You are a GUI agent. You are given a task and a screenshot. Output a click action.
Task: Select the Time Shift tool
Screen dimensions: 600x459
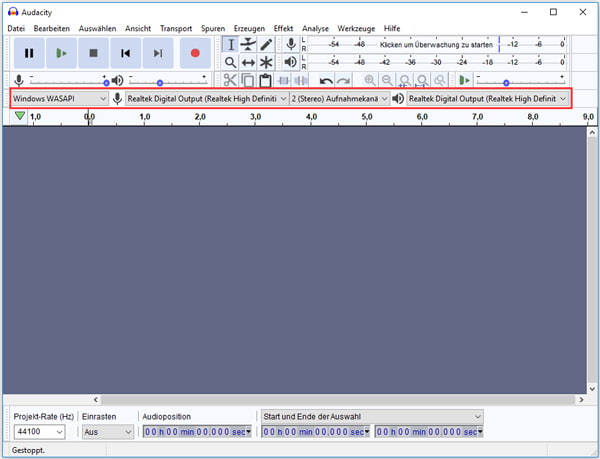click(248, 62)
